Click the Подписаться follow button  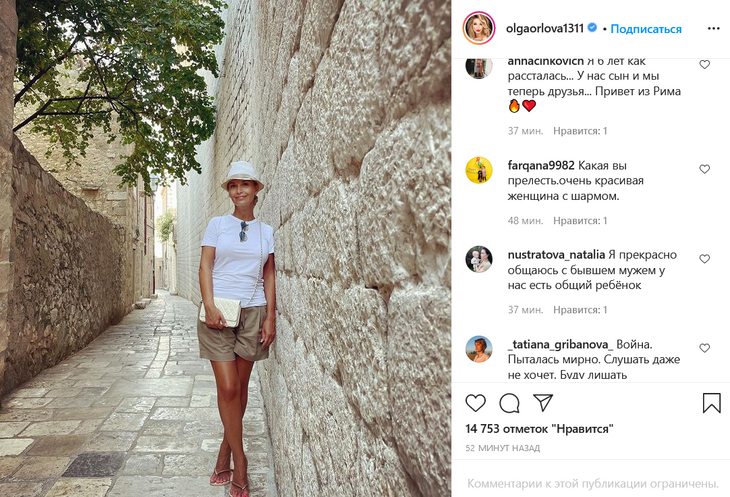click(x=646, y=29)
